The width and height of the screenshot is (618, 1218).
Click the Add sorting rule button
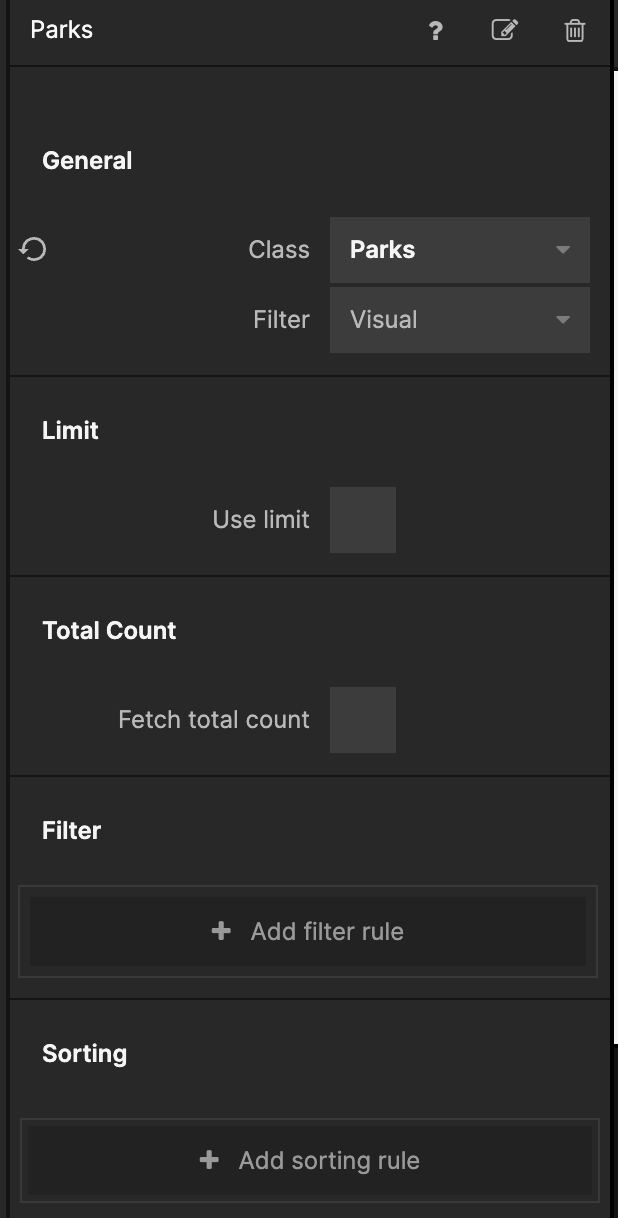click(310, 1160)
